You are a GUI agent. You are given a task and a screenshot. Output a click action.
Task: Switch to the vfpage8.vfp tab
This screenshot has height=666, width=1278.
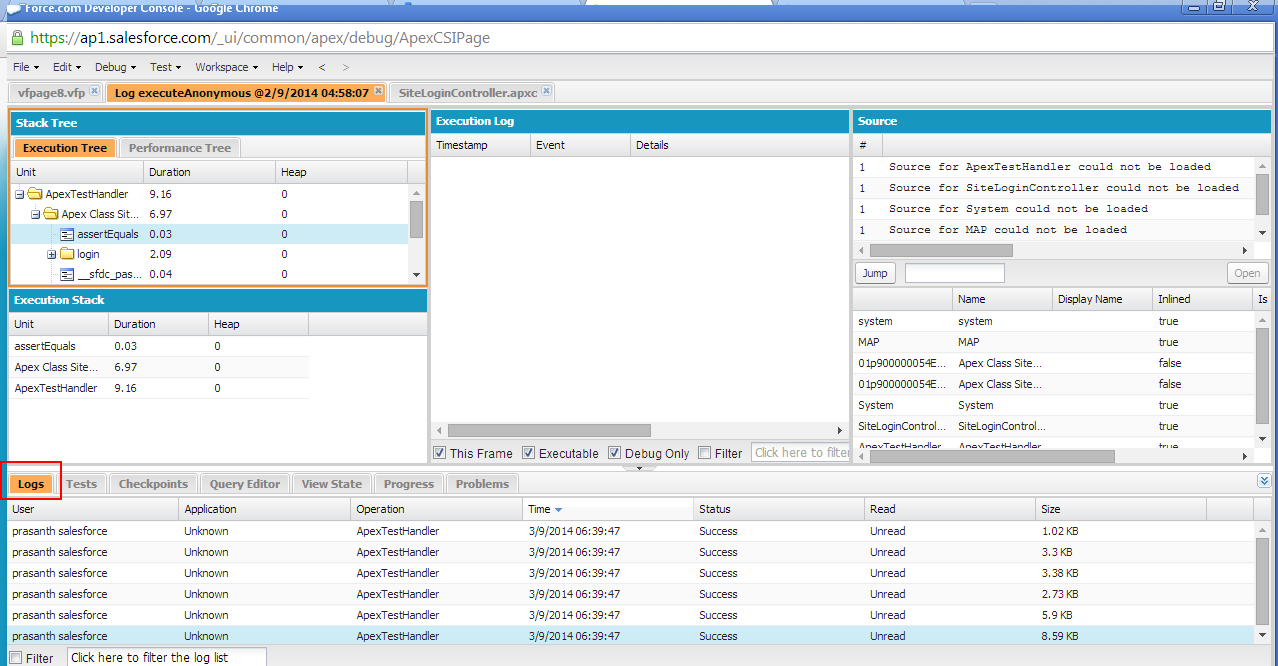pos(52,92)
